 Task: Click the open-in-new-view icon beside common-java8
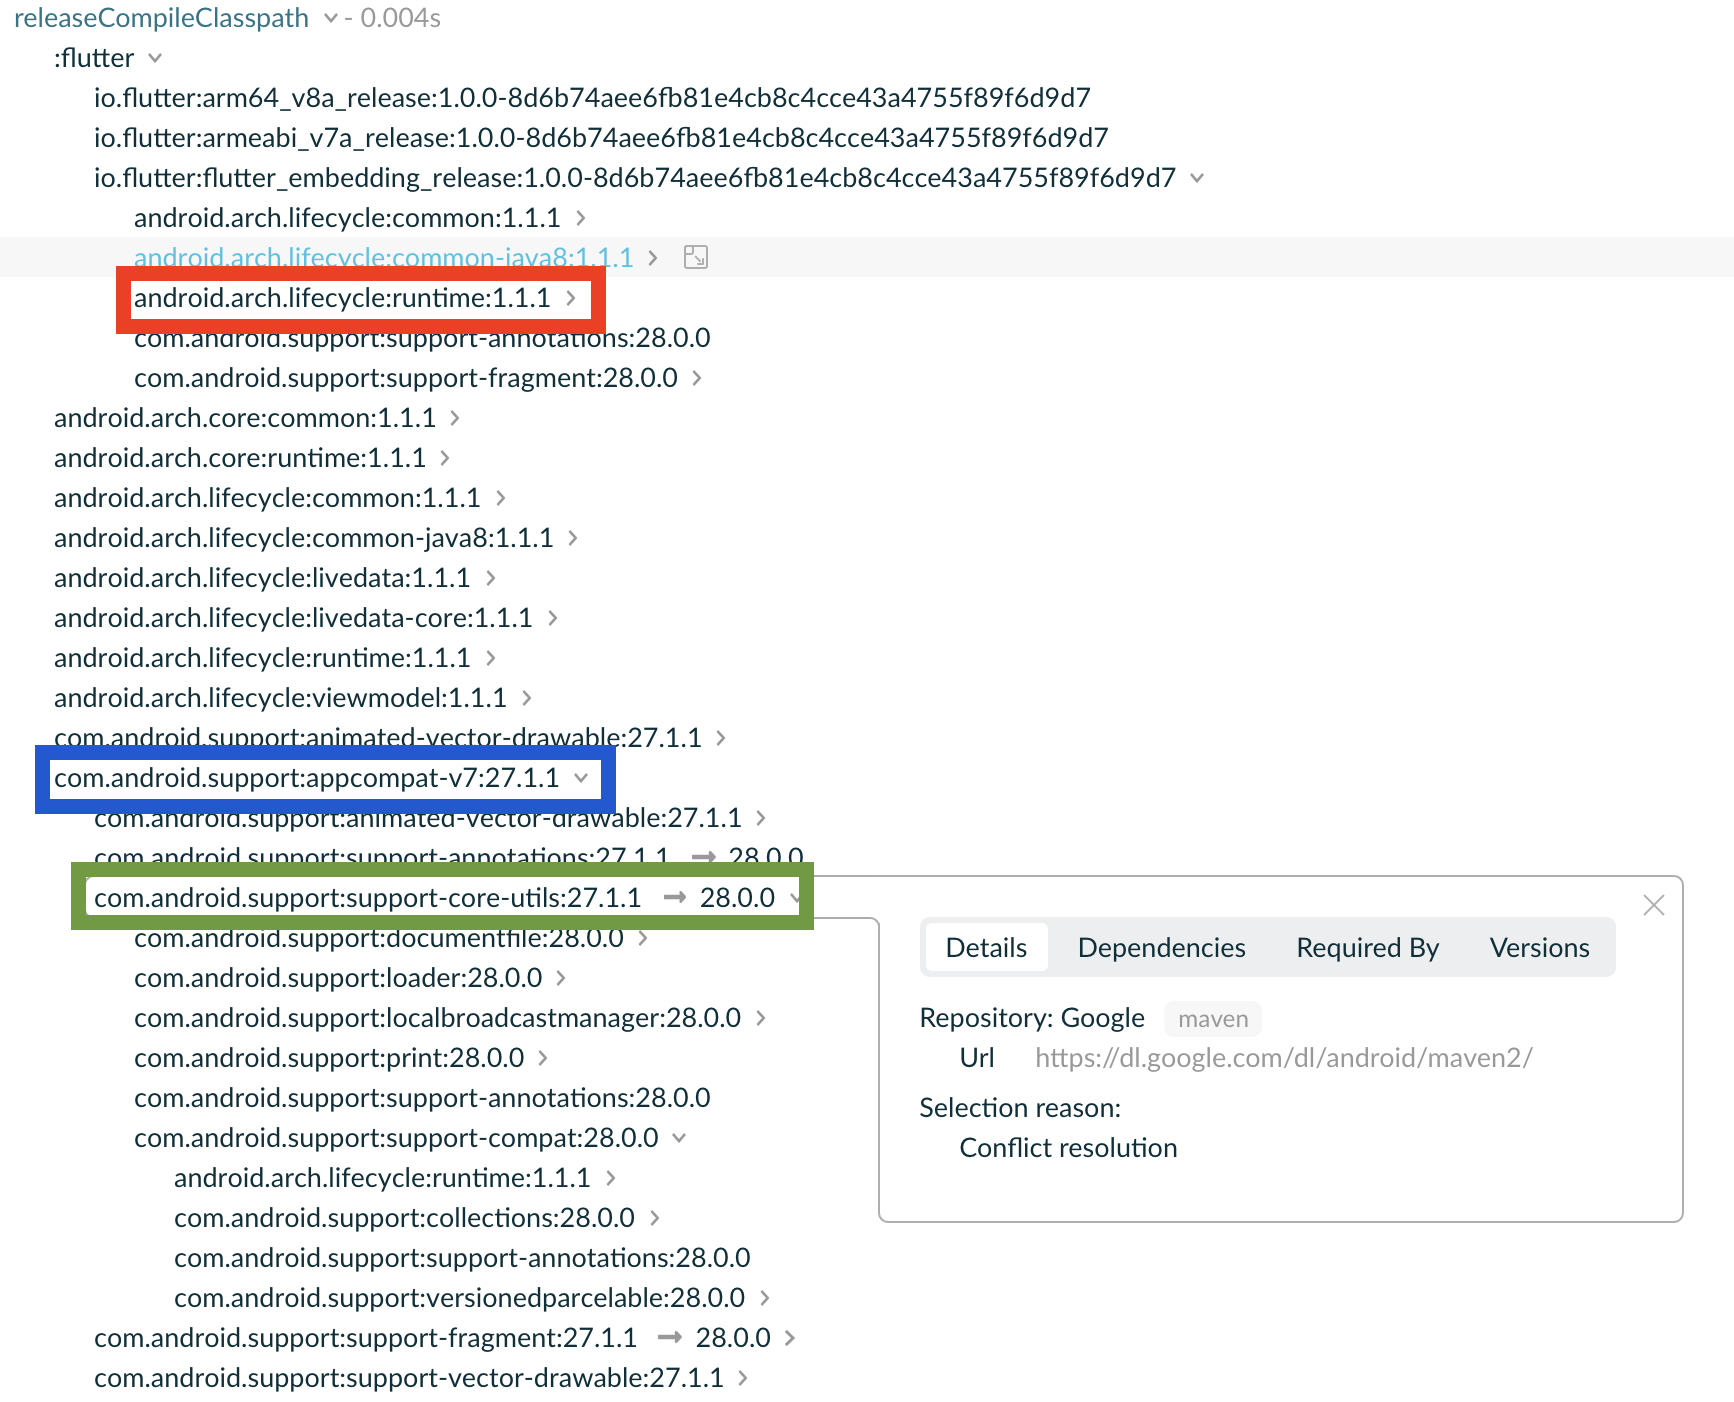(695, 257)
